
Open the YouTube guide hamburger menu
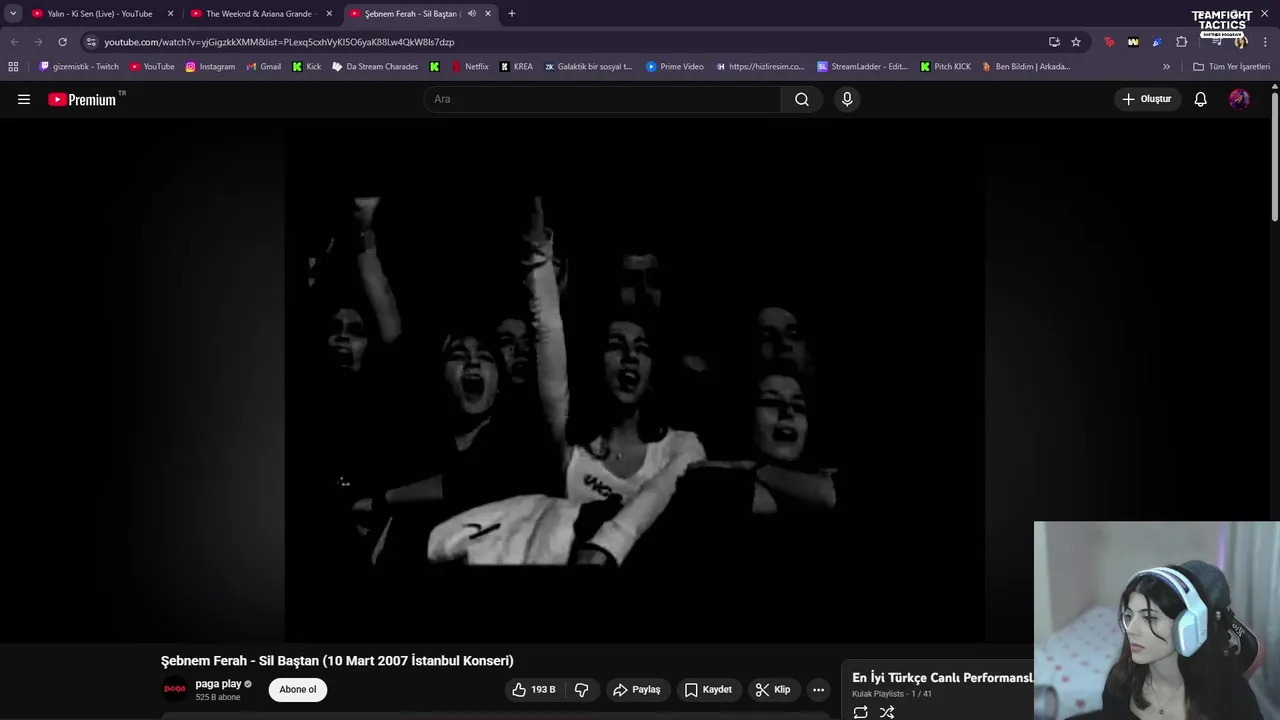[x=24, y=99]
